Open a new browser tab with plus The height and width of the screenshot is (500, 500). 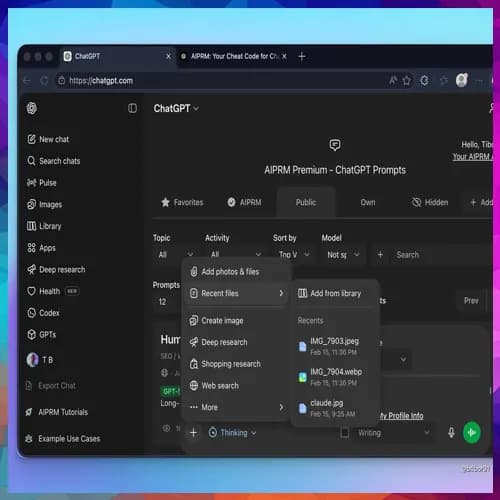(x=302, y=56)
